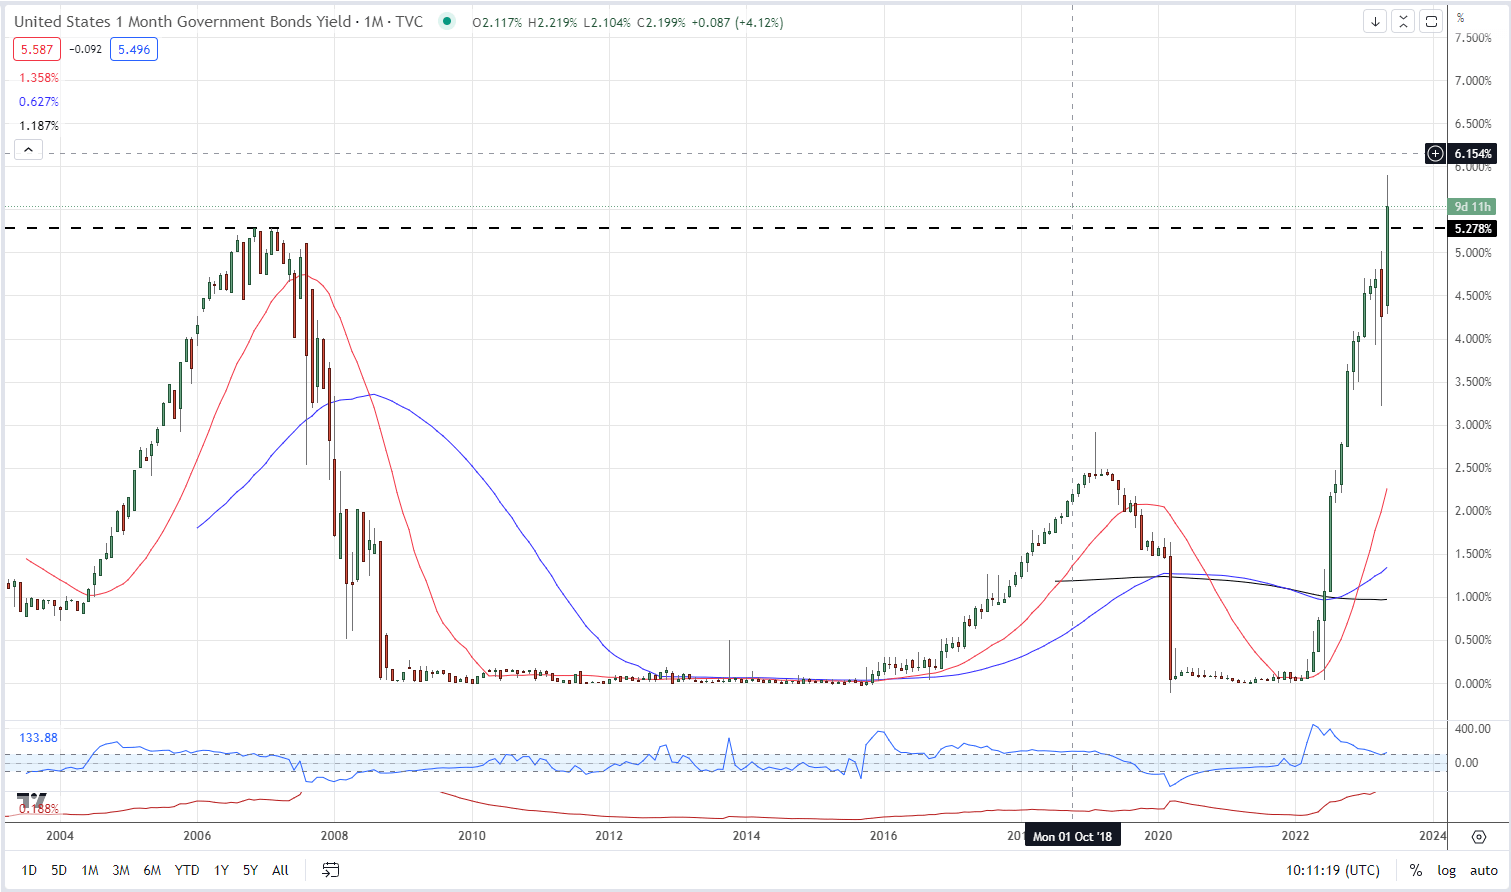Click the +0.087 (+4.12%) change value

click(736, 22)
